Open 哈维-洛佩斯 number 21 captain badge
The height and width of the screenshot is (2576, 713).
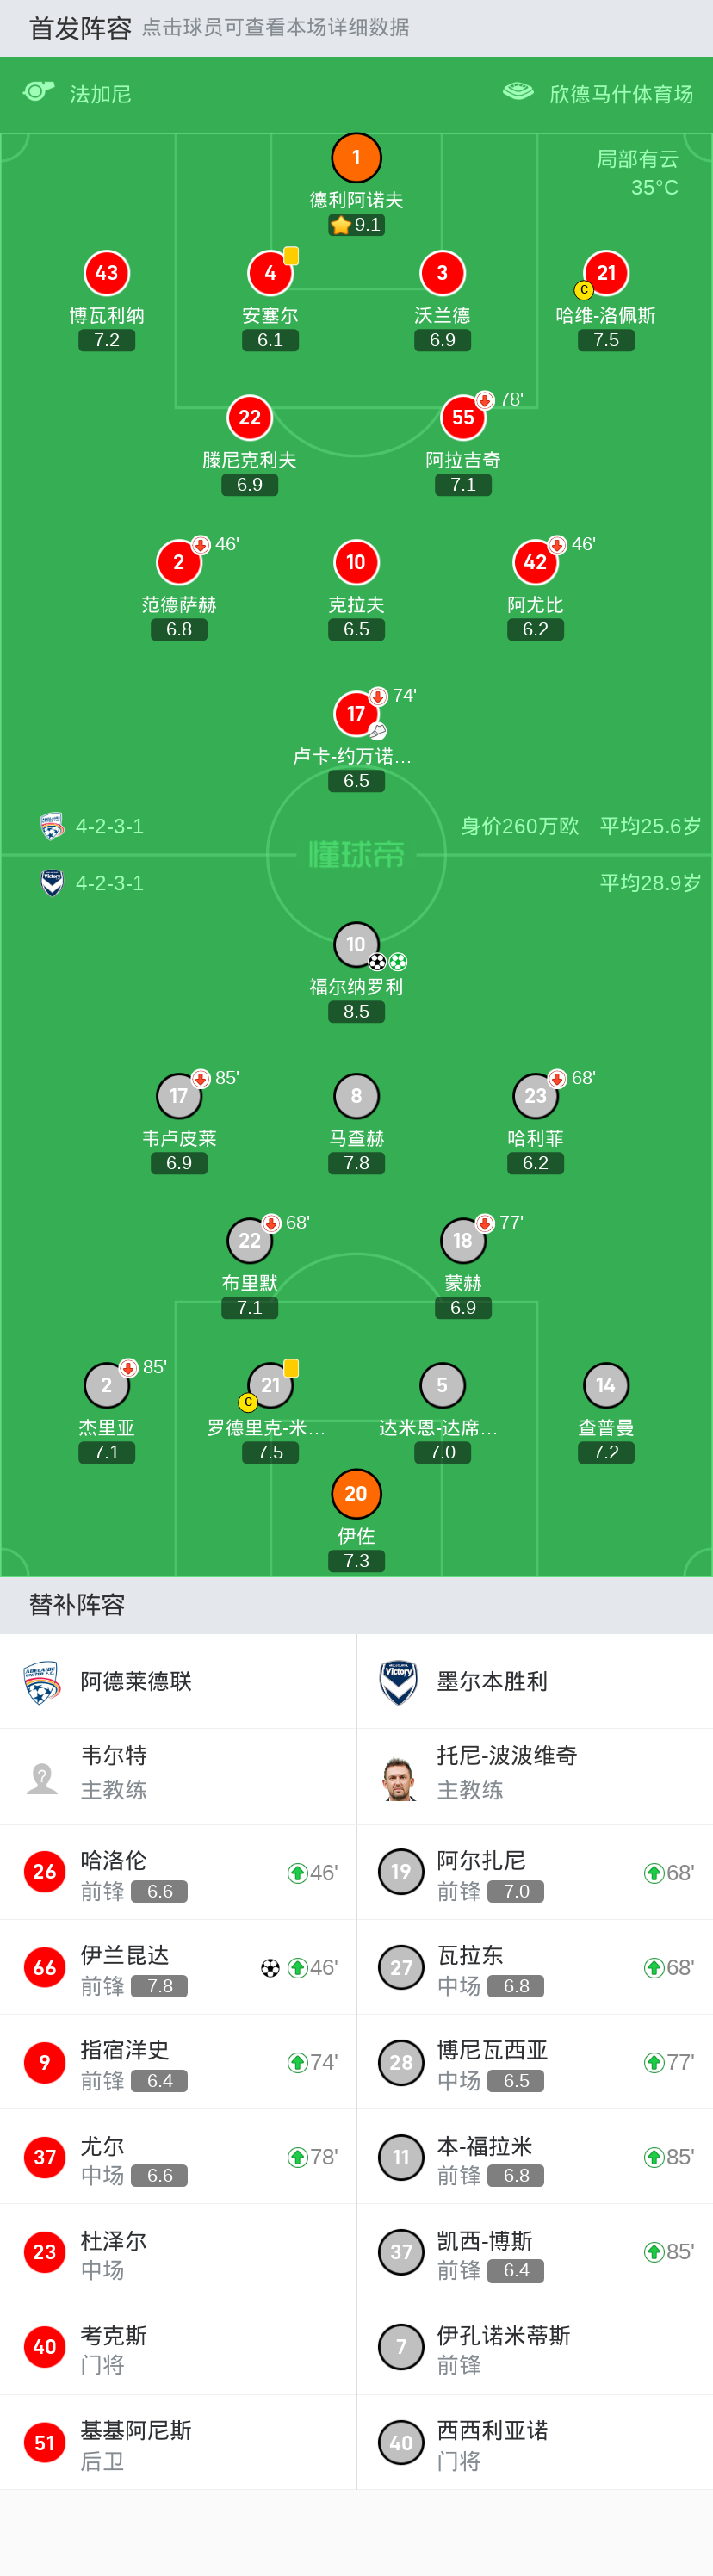pyautogui.click(x=606, y=273)
